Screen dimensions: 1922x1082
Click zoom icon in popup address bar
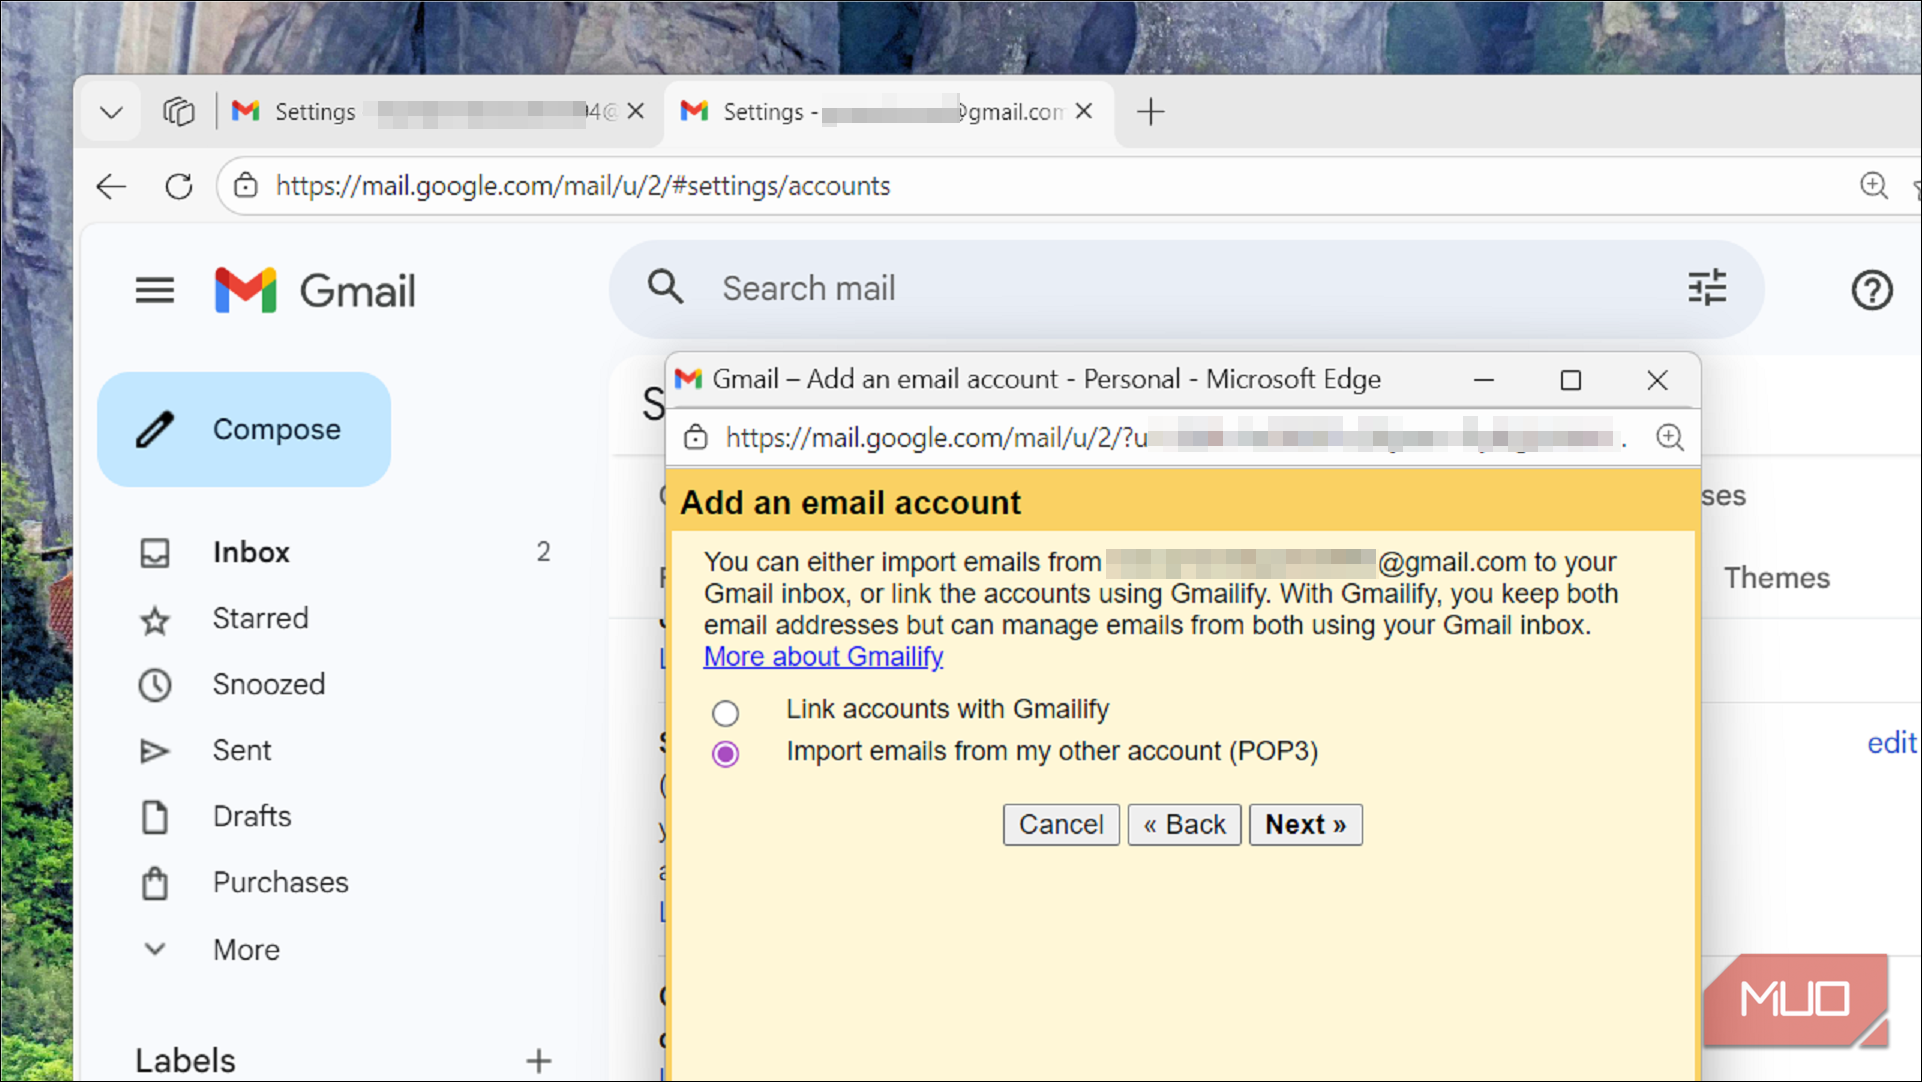(1669, 437)
